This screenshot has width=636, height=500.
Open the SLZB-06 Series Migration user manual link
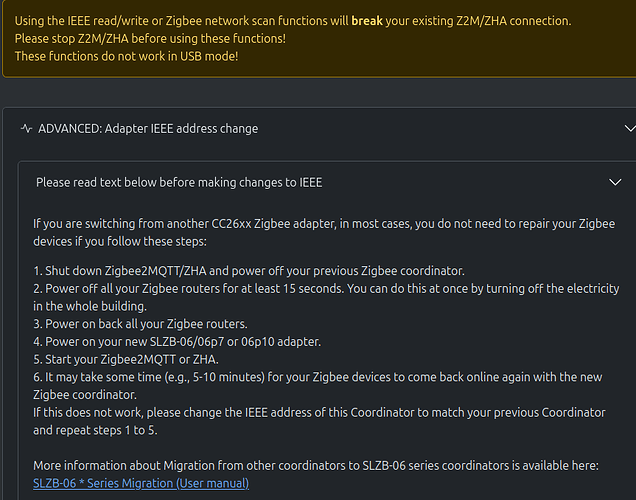pyautogui.click(x=141, y=483)
